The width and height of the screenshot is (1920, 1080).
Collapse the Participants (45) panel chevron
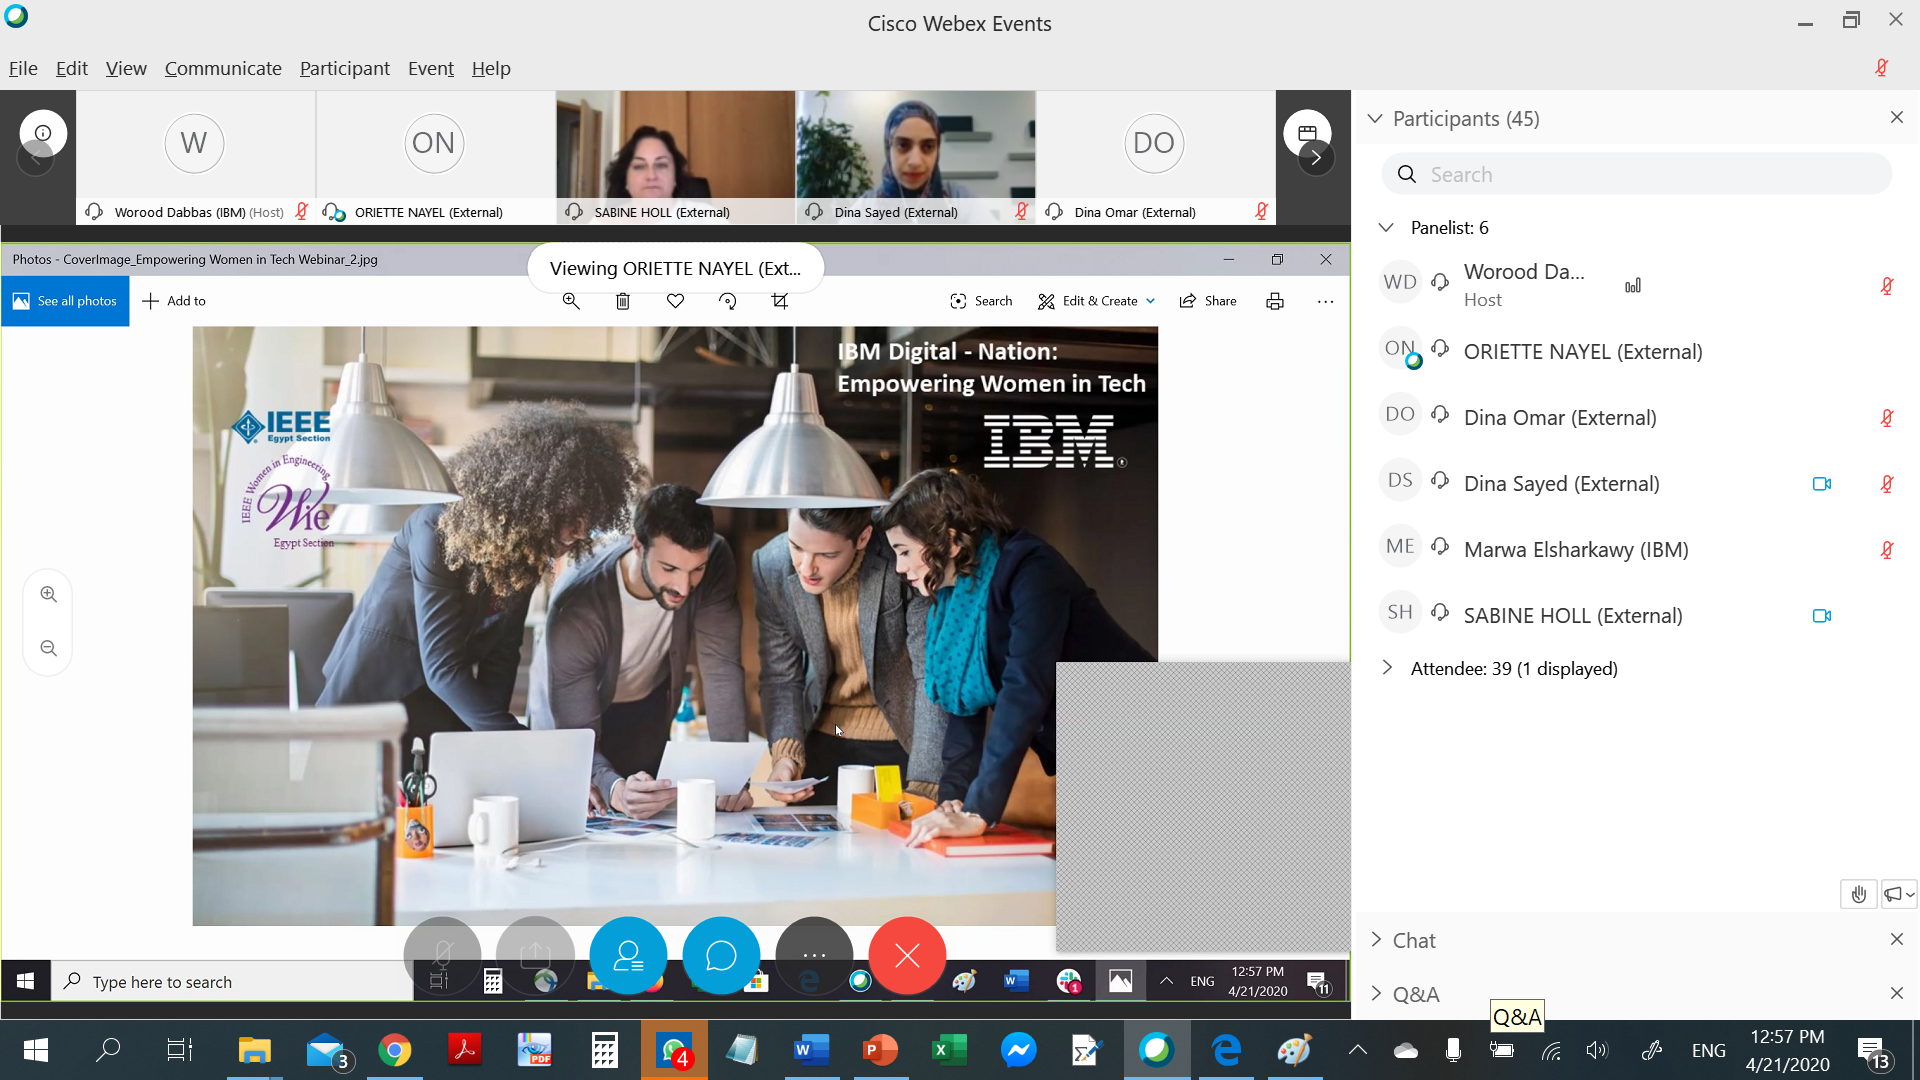(x=1375, y=119)
